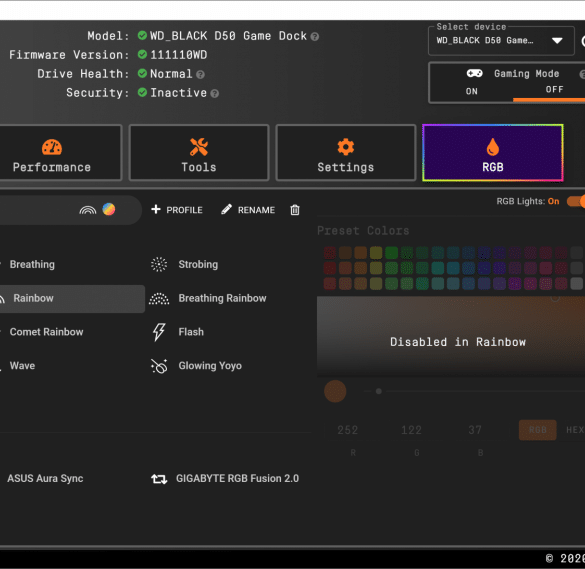Image resolution: width=585 pixels, height=569 pixels.
Task: Select the RGB tab
Action: click(492, 153)
